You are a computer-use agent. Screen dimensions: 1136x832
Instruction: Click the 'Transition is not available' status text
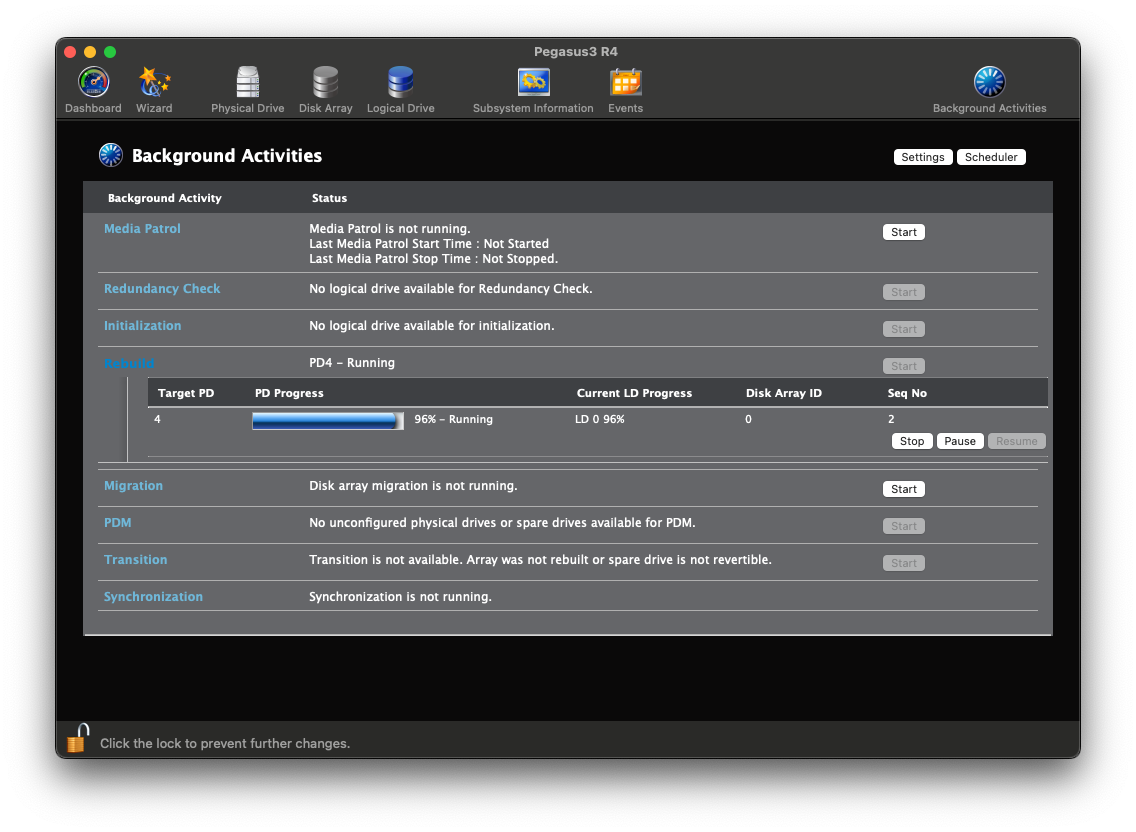coord(540,559)
